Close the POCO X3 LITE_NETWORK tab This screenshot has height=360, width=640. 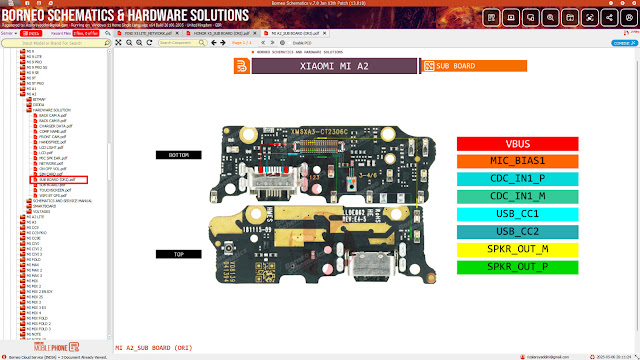(x=177, y=33)
